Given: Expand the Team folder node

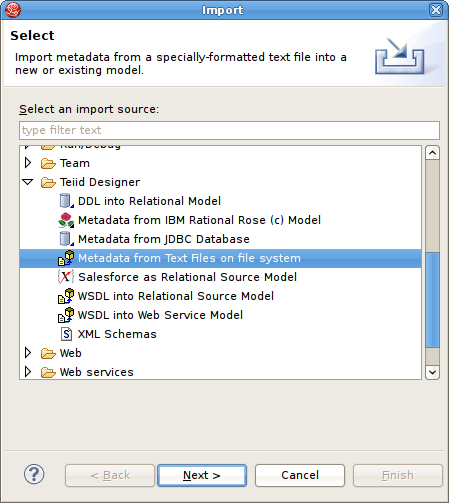Looking at the screenshot, I should click(28, 163).
